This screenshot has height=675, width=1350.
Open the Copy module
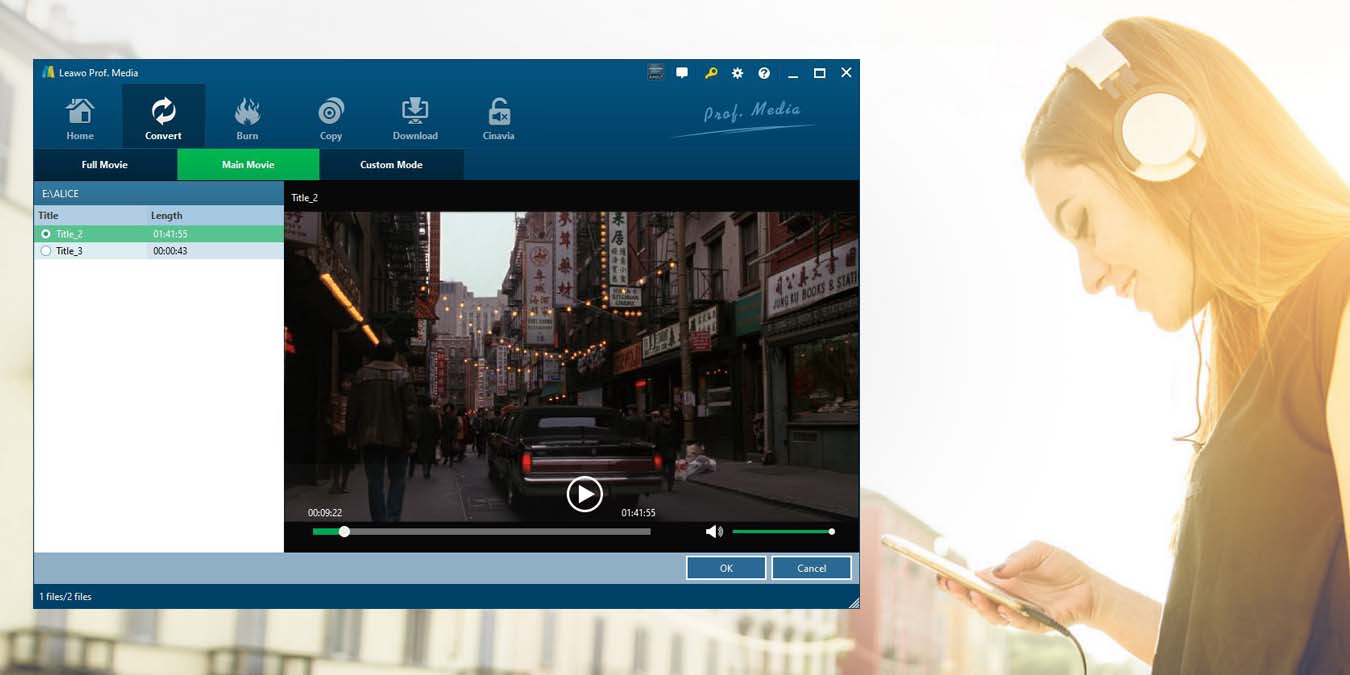pos(331,118)
